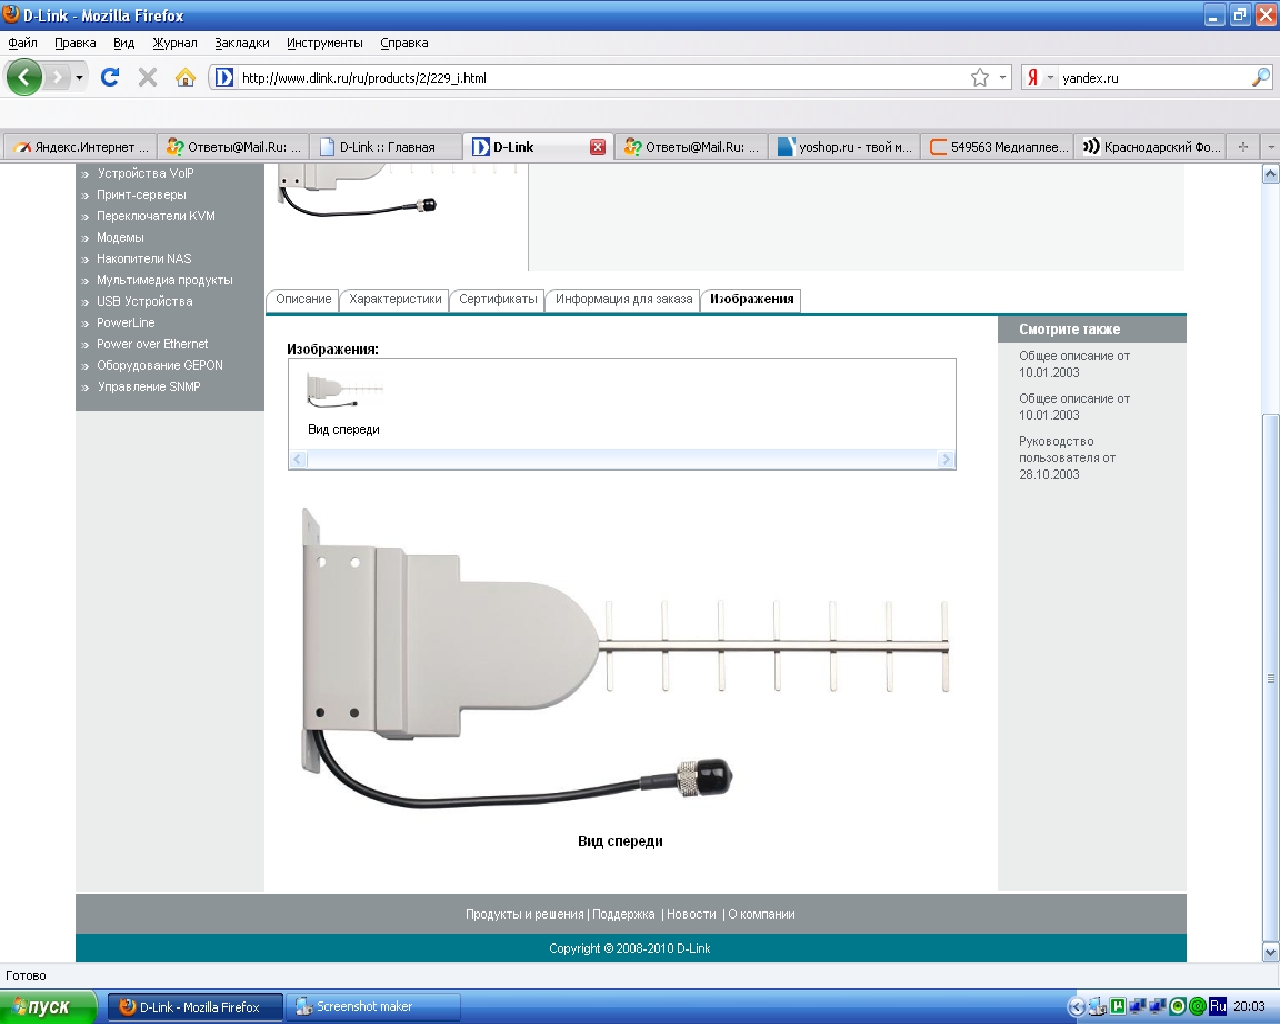Open the Информация для заказа tab

point(623,299)
